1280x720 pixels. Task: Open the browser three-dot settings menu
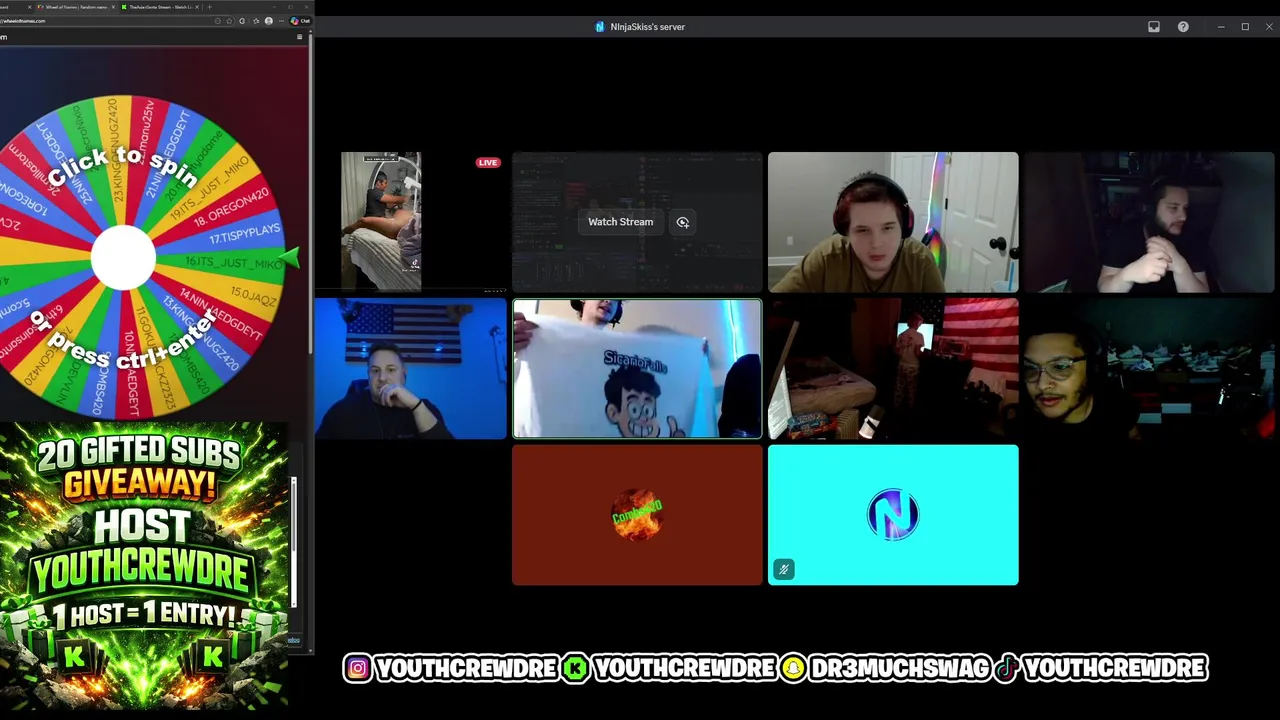281,21
